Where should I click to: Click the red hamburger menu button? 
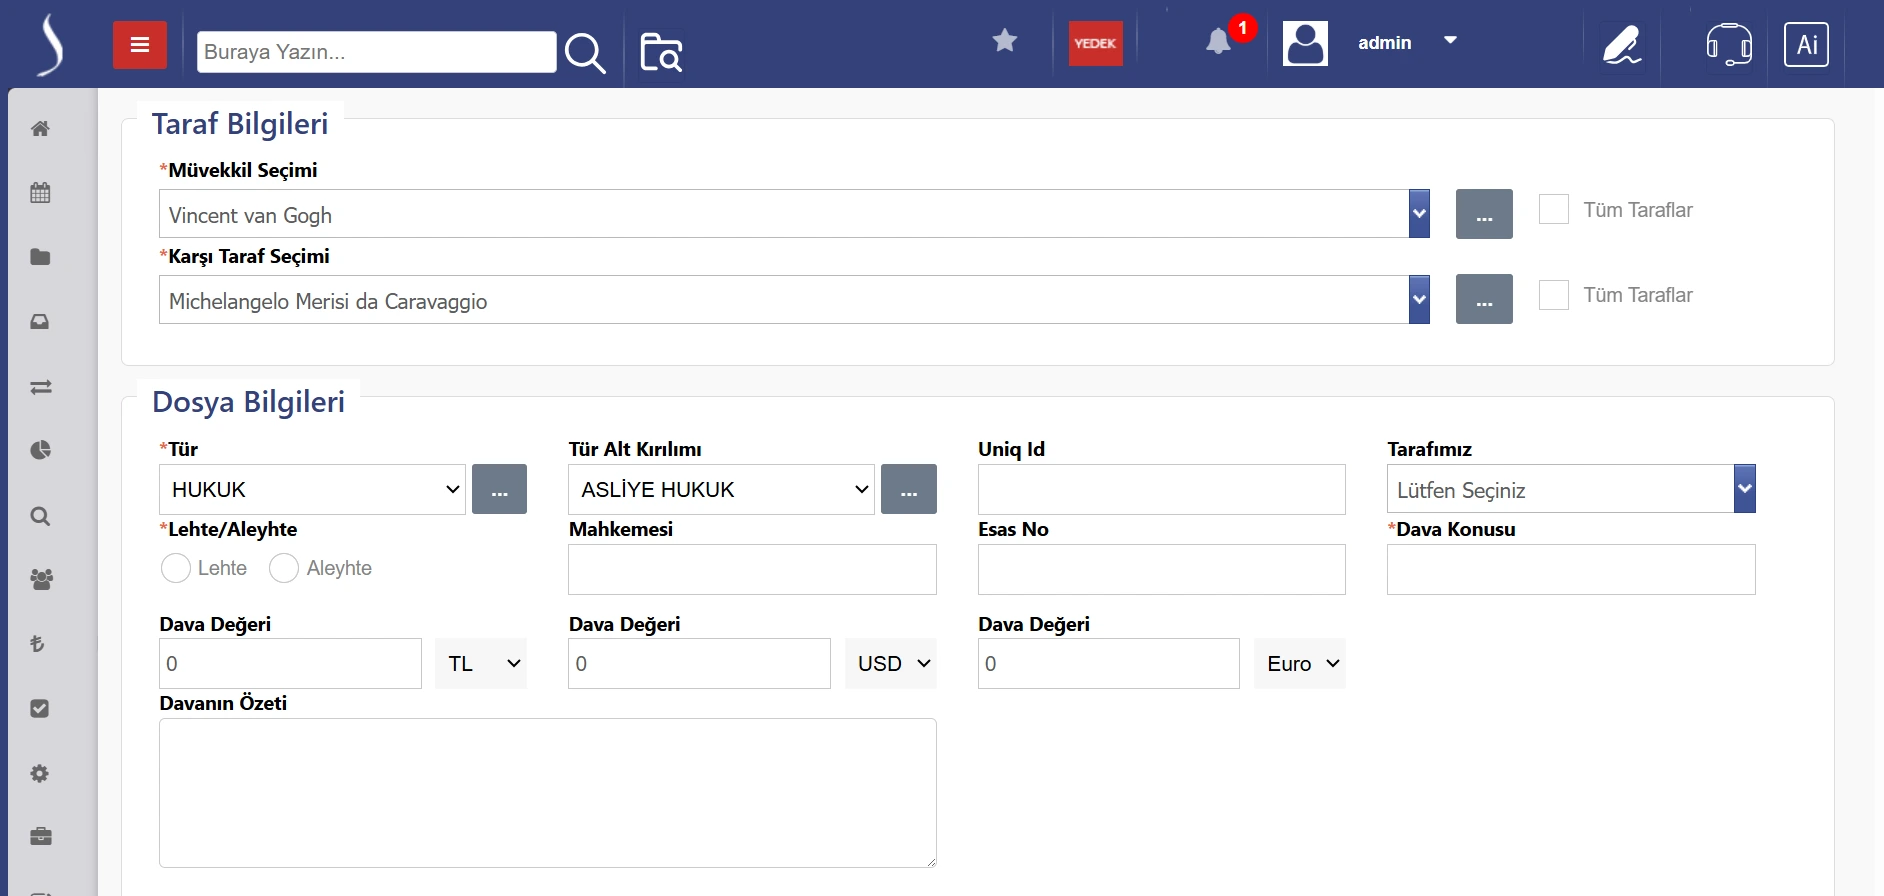coord(140,45)
